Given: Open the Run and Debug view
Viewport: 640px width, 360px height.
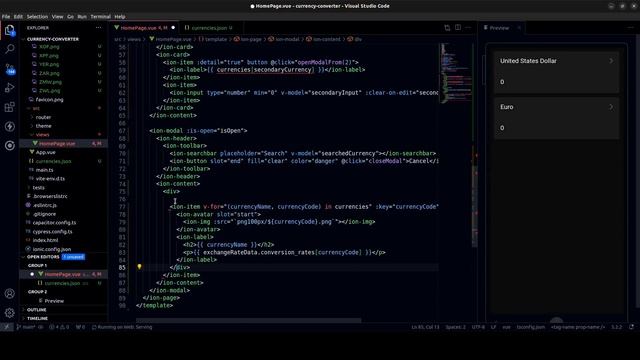Looking at the screenshot, I should [9, 87].
